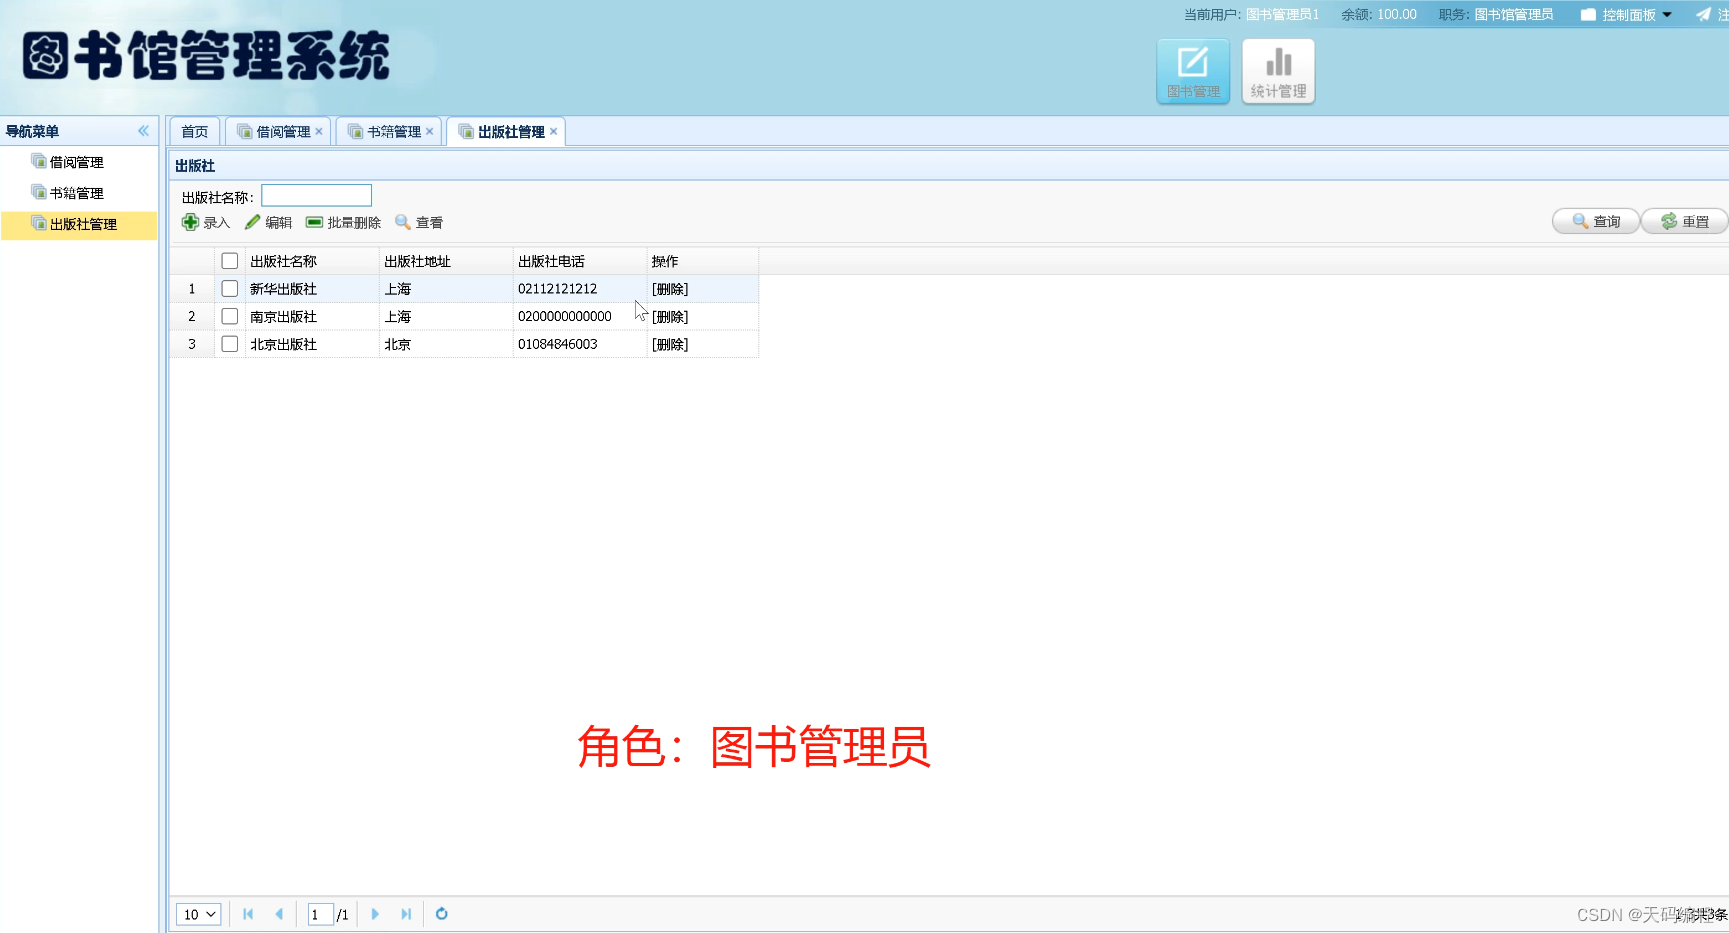Go to the last page
Image resolution: width=1729 pixels, height=933 pixels.
click(406, 914)
